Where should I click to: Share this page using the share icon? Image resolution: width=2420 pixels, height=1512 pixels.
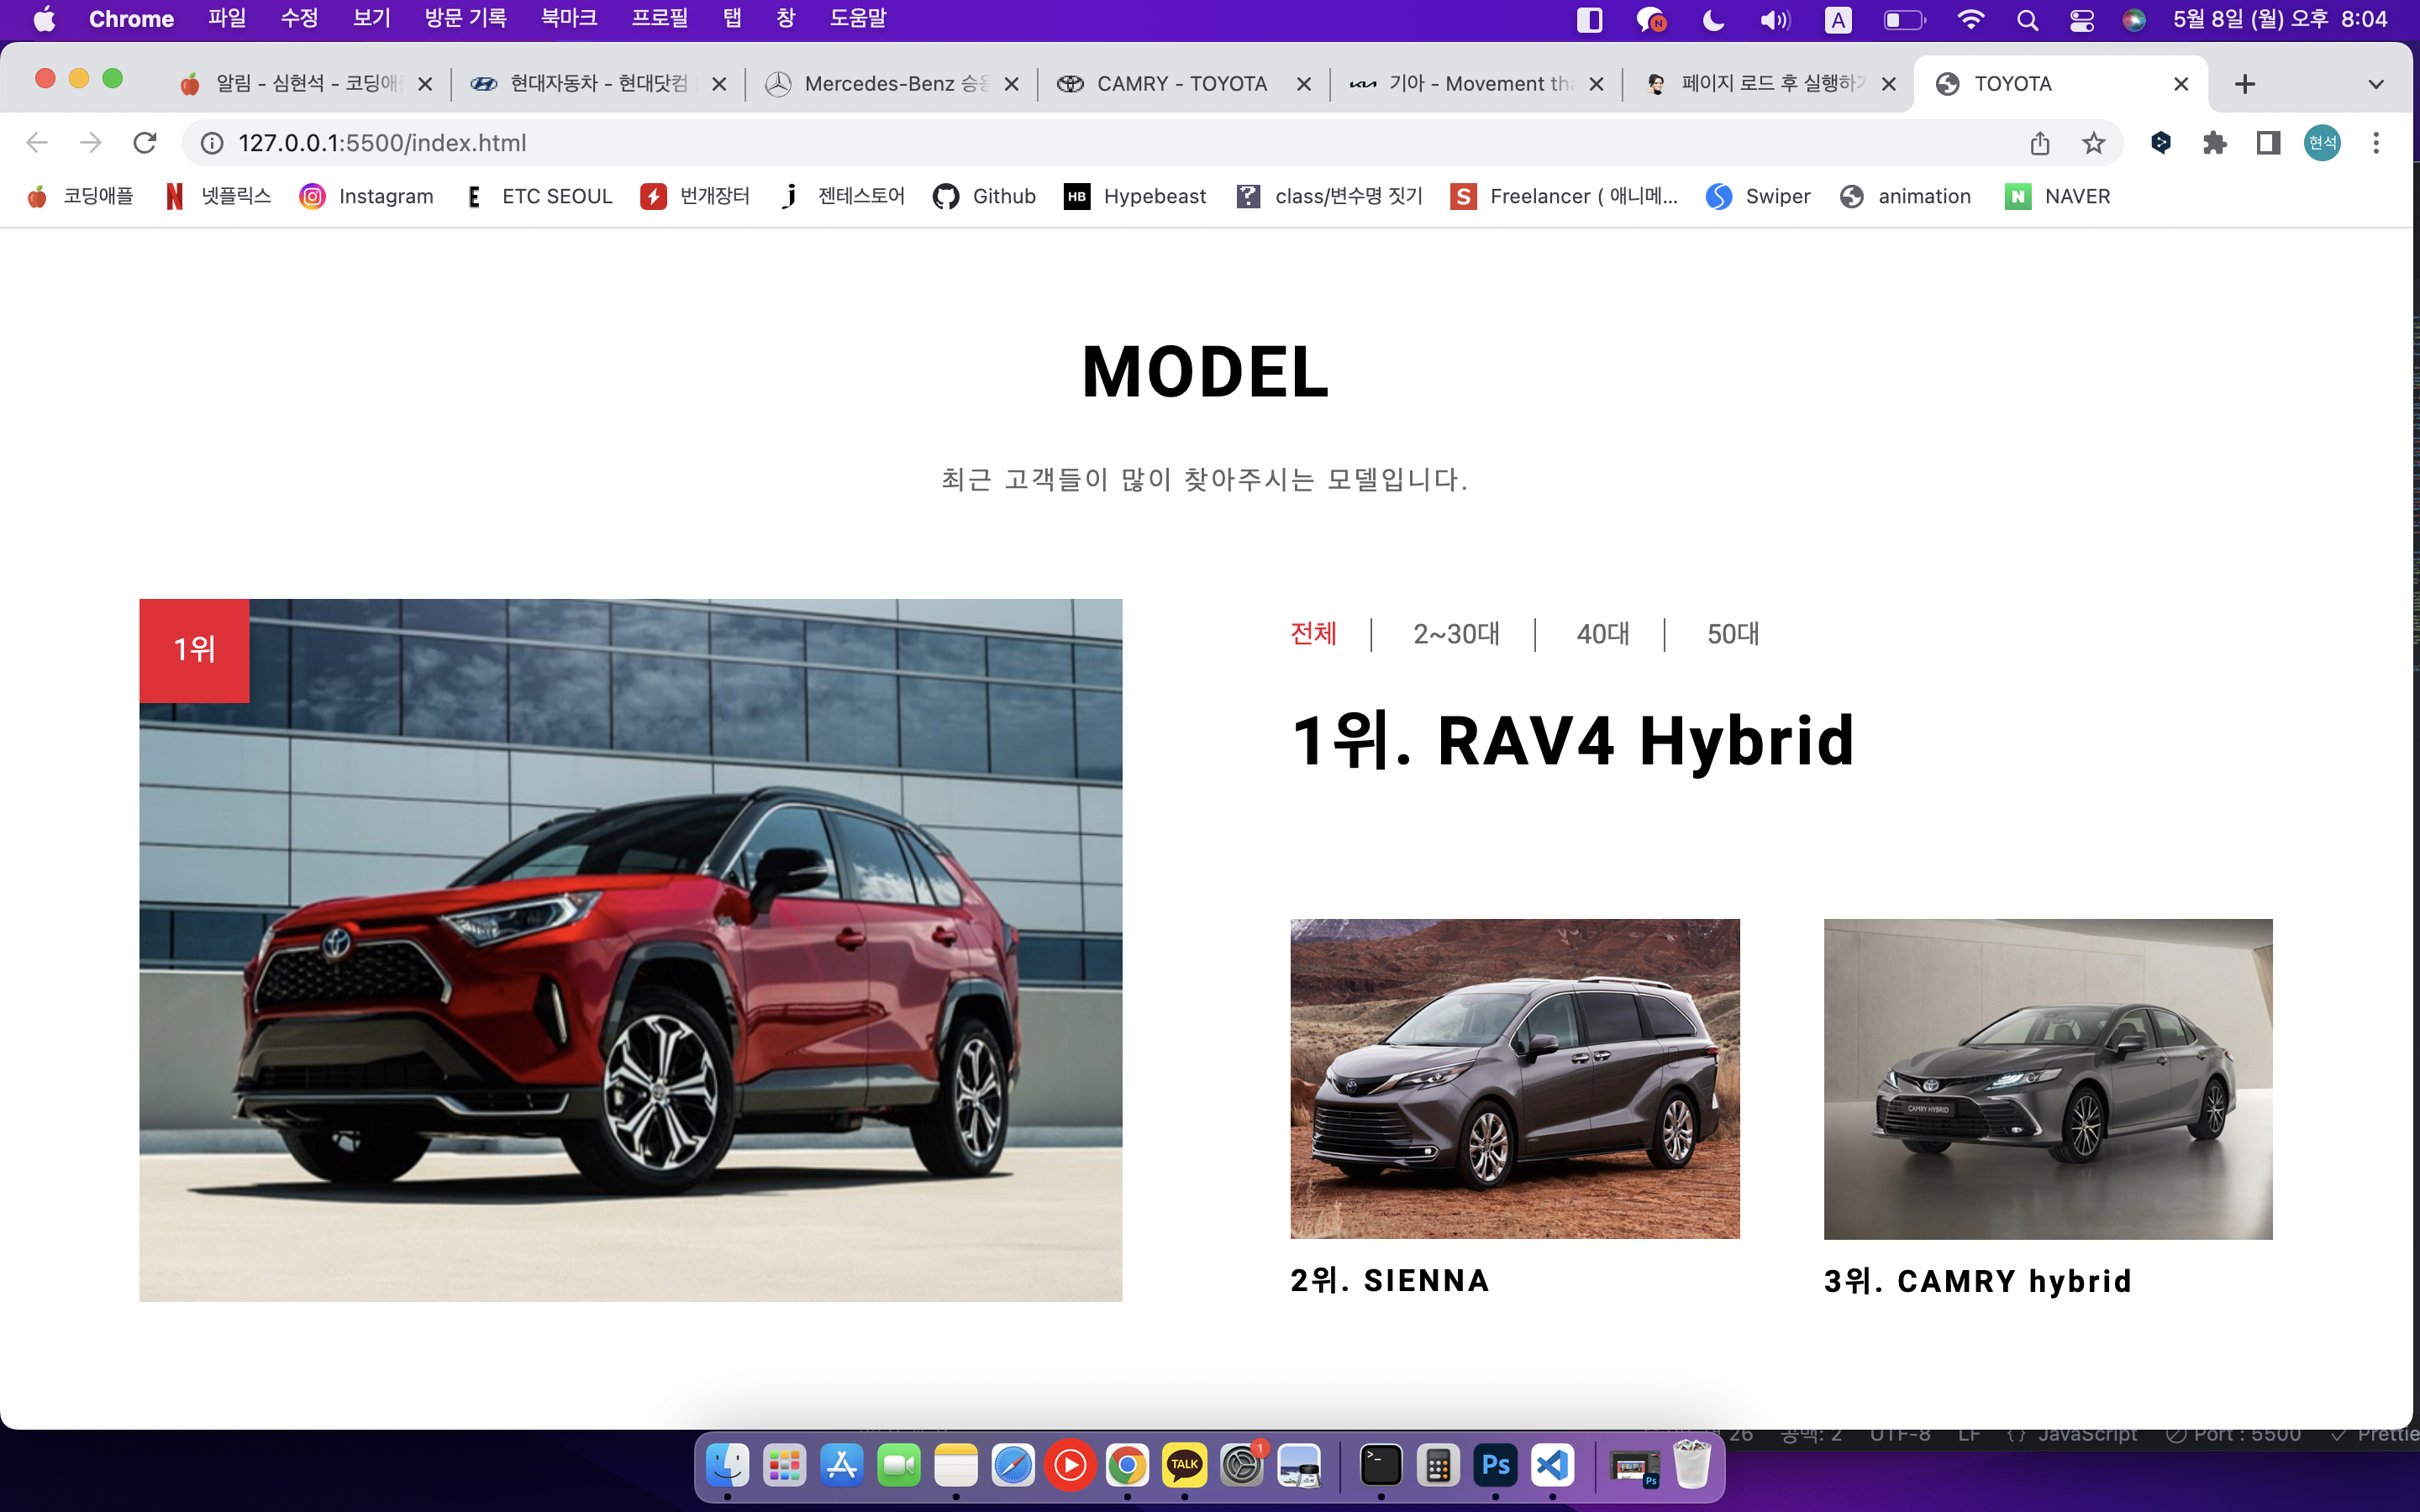[2040, 143]
